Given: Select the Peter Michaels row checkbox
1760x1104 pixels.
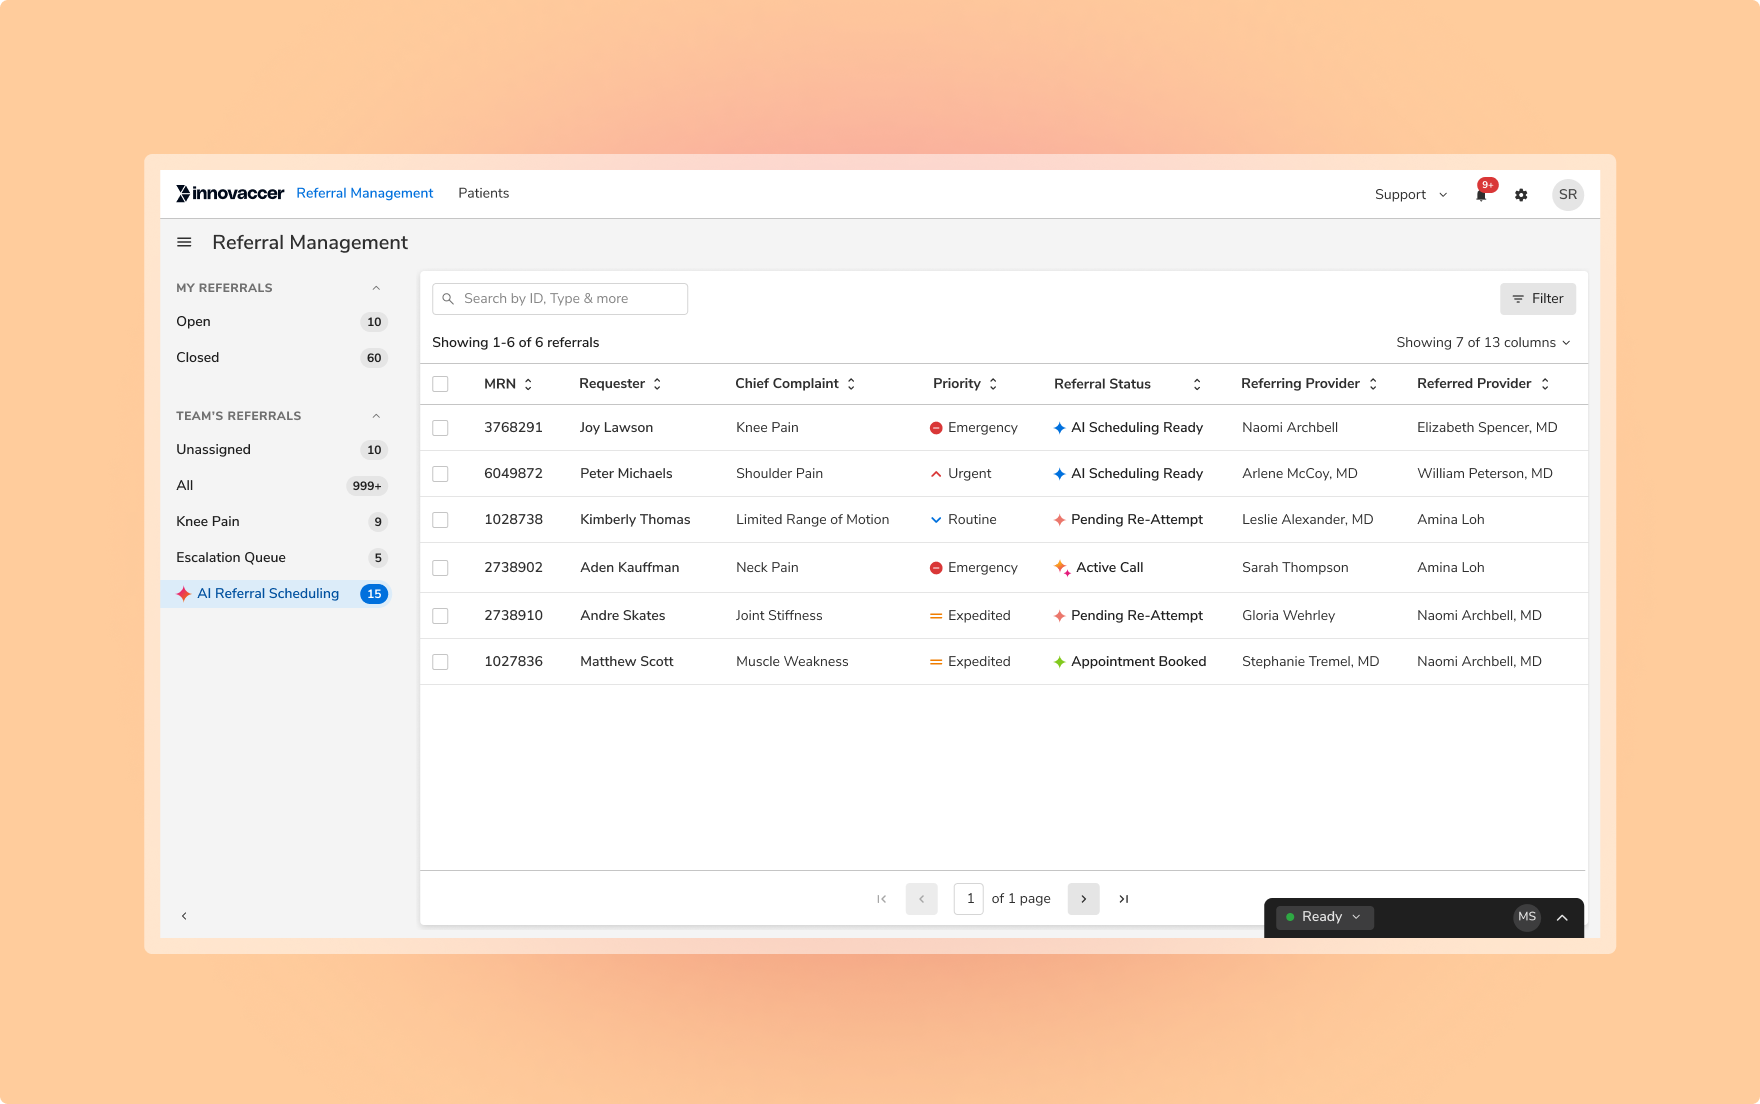Looking at the screenshot, I should click(x=440, y=474).
